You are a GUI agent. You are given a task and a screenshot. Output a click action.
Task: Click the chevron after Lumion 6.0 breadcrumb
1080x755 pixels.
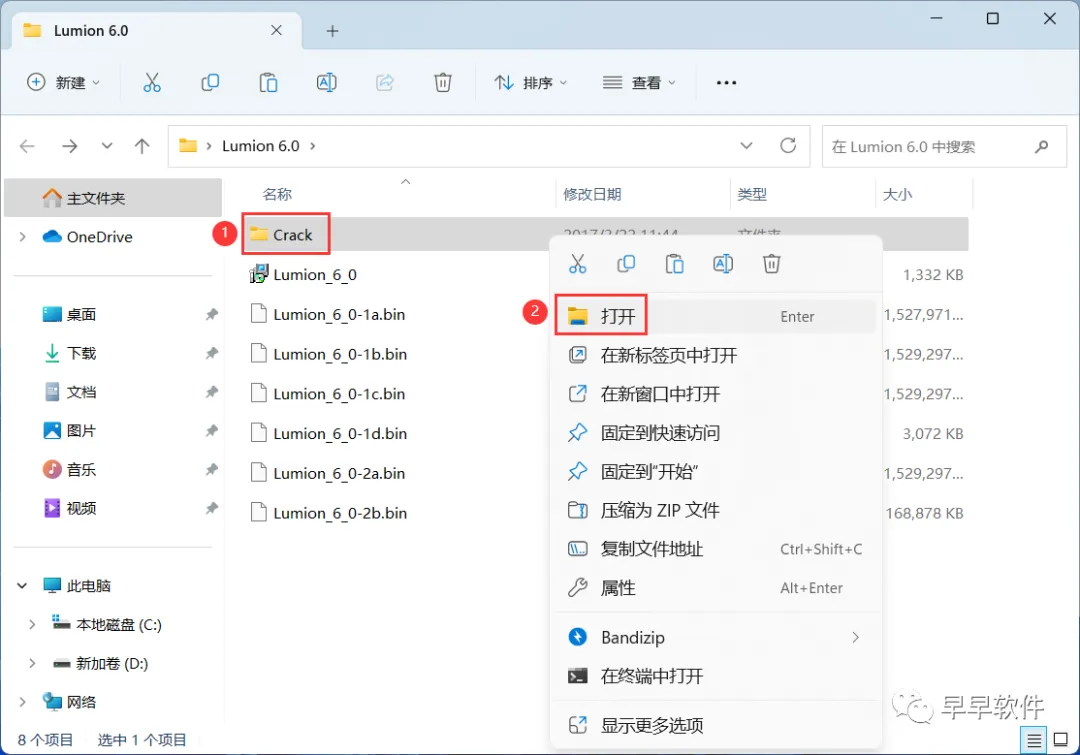313,146
